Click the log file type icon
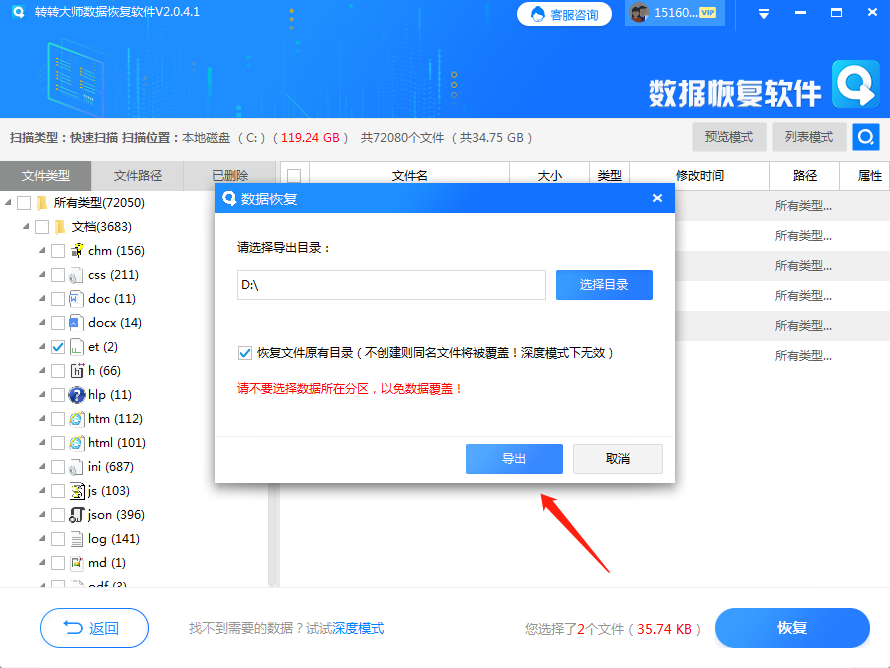The height and width of the screenshot is (668, 890). point(78,539)
